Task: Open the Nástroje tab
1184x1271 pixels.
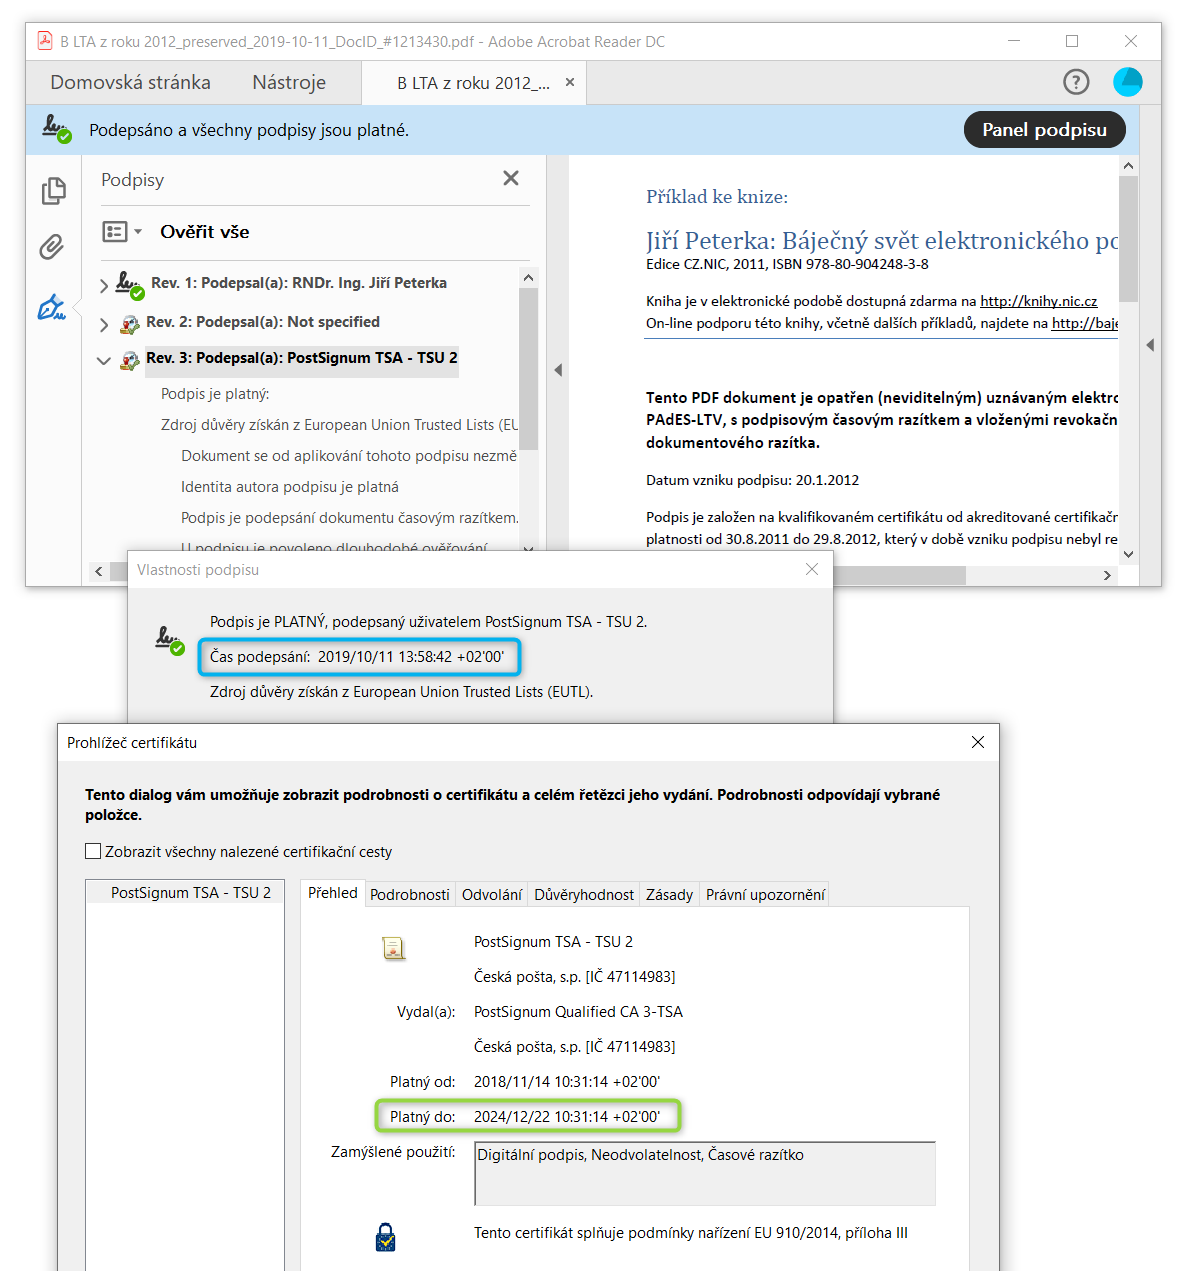Action: point(289,82)
